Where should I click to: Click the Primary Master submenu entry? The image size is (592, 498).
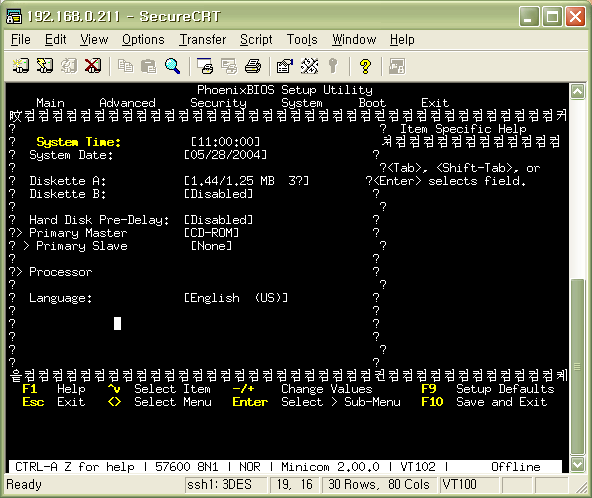point(78,233)
